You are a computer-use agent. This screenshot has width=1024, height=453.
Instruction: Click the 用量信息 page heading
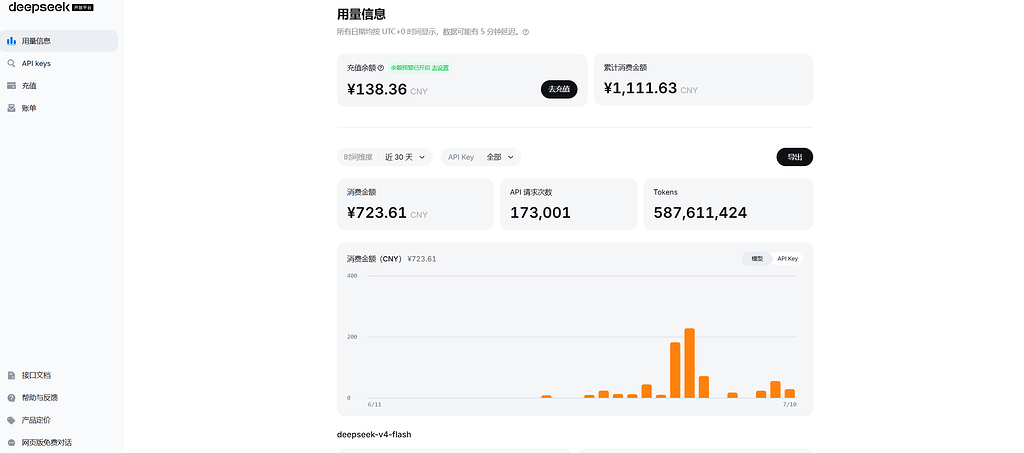[361, 14]
